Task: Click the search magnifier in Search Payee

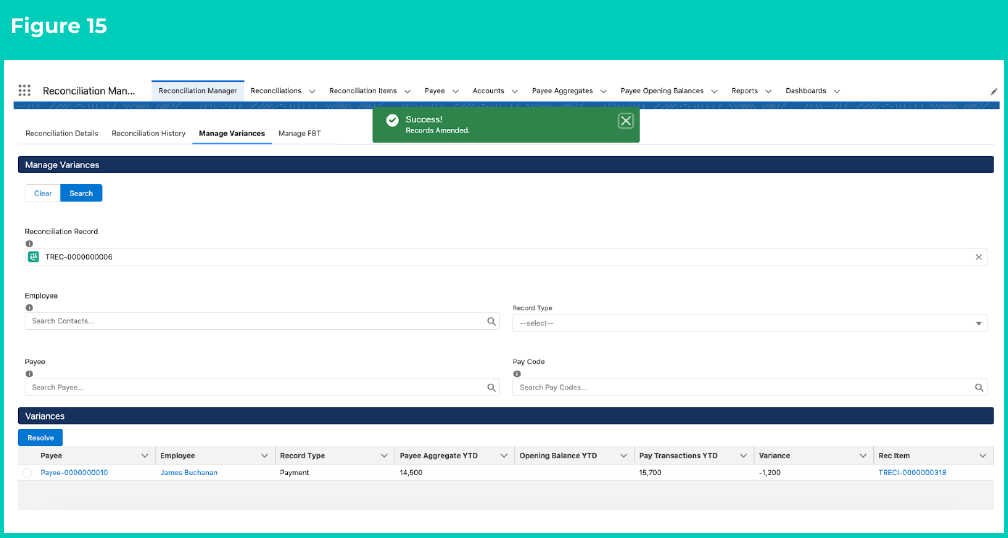Action: pyautogui.click(x=490, y=388)
